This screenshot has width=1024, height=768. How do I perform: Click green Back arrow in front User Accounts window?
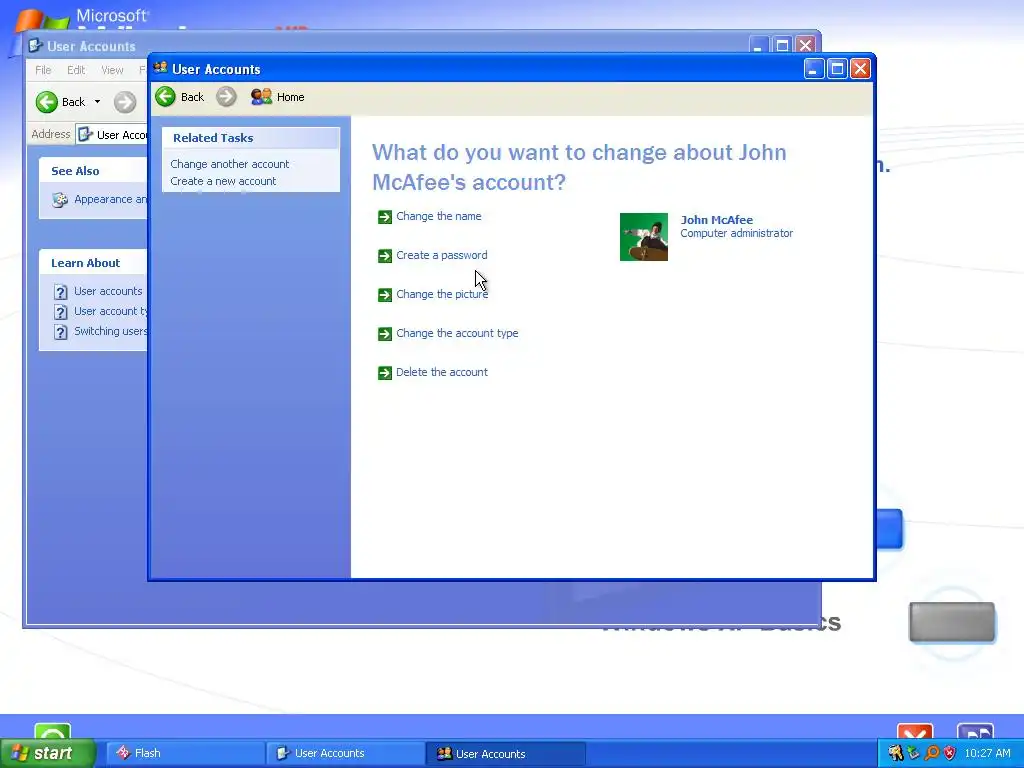point(166,97)
